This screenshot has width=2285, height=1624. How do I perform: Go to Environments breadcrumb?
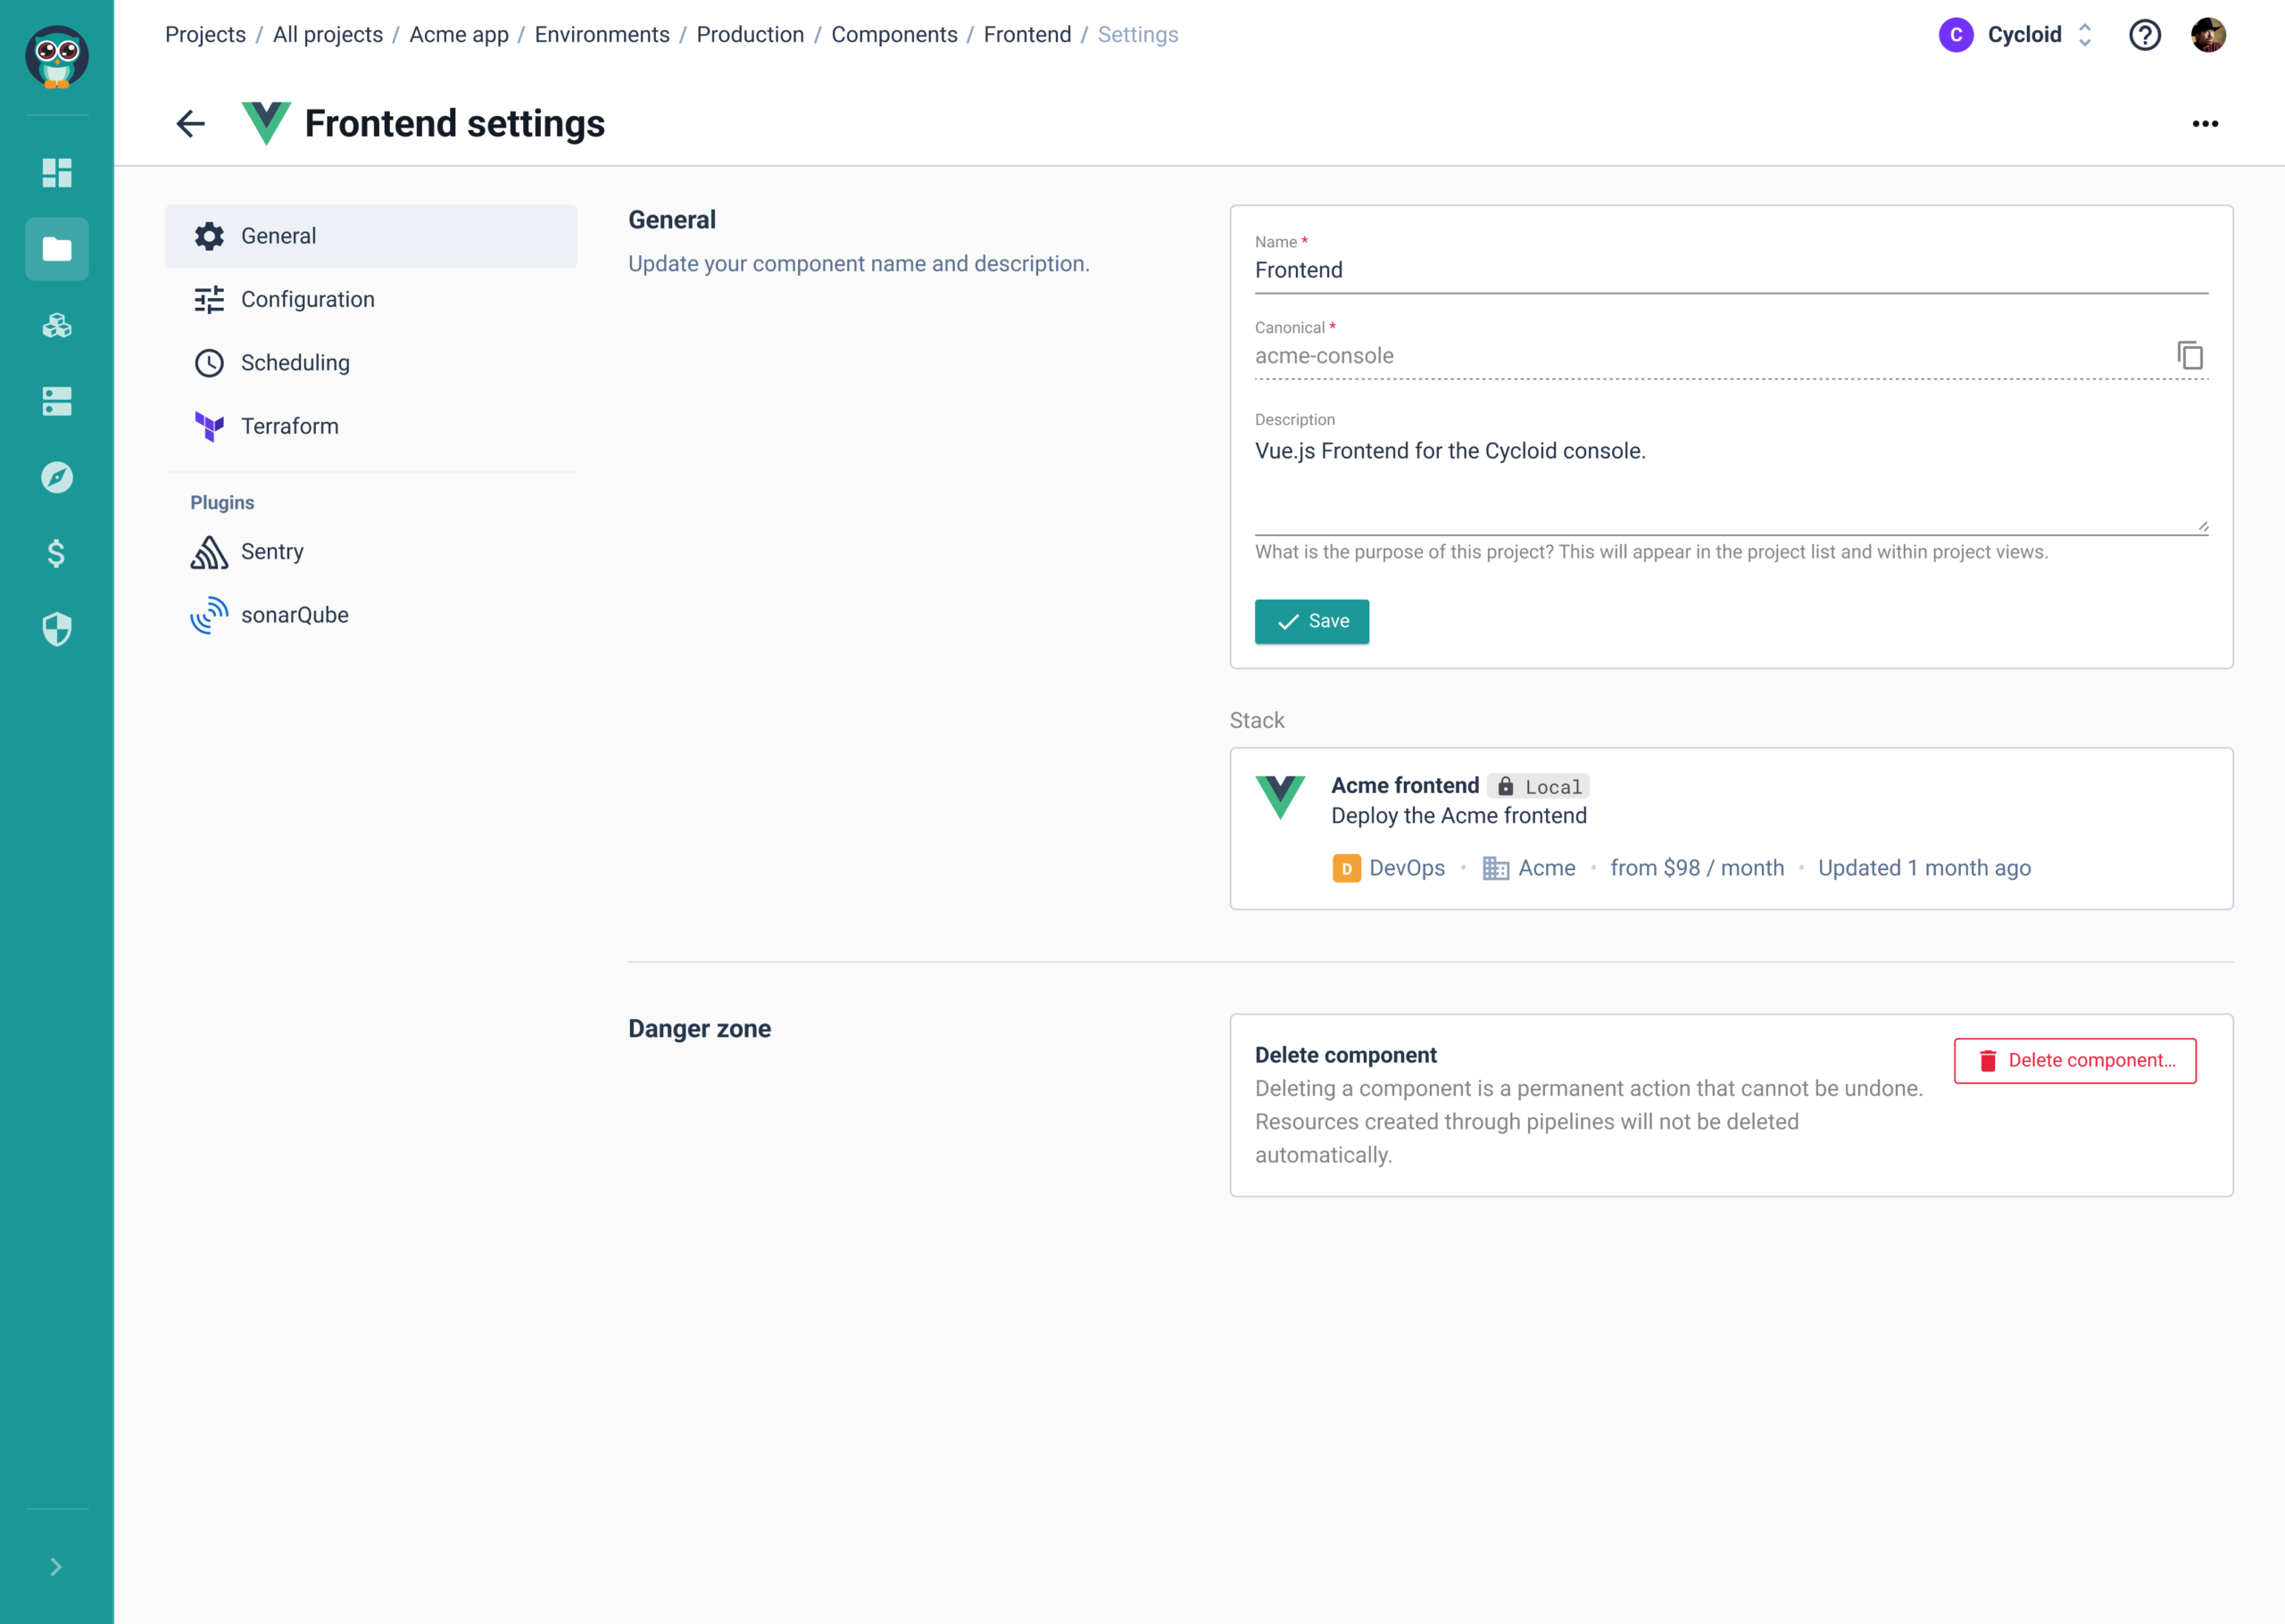[x=602, y=35]
